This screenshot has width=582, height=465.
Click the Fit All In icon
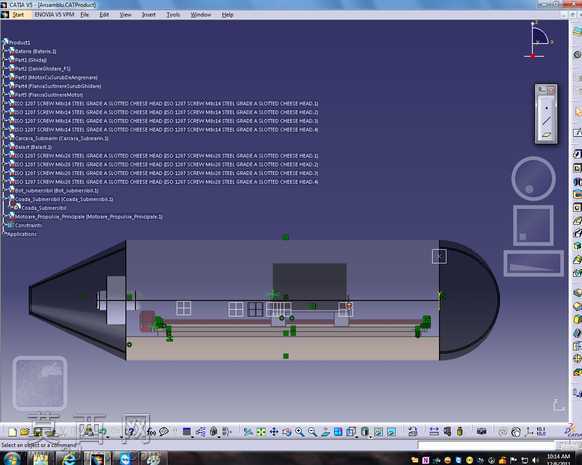point(261,432)
